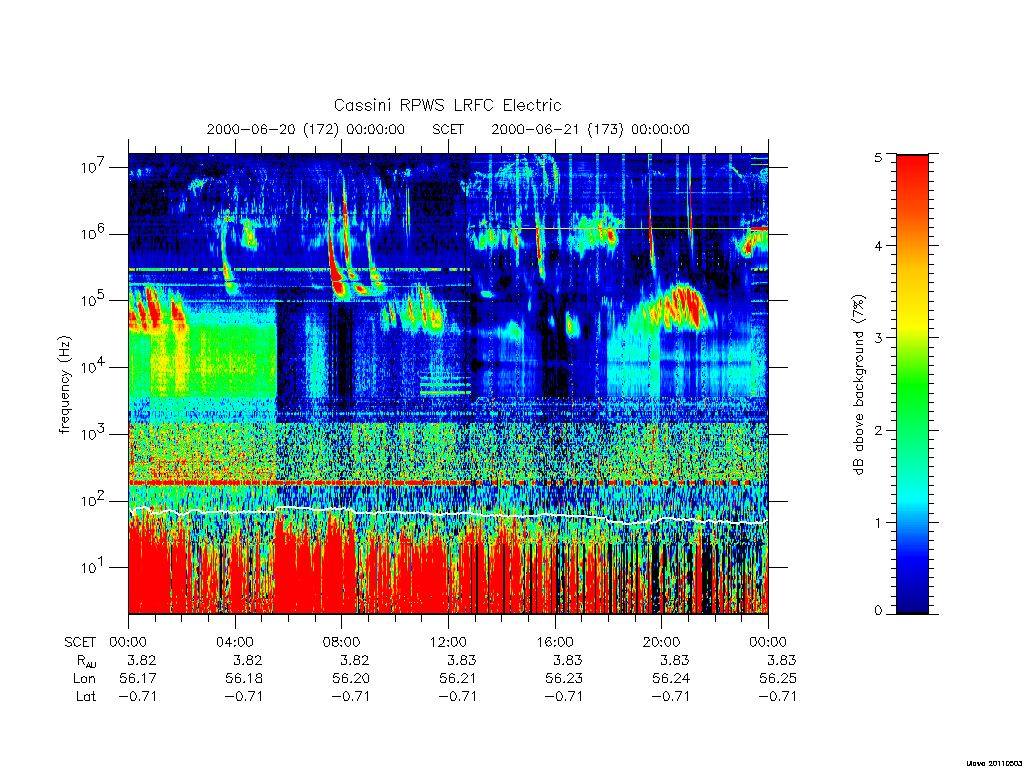Click the 'frequency (Hz)' axis label

click(x=64, y=385)
